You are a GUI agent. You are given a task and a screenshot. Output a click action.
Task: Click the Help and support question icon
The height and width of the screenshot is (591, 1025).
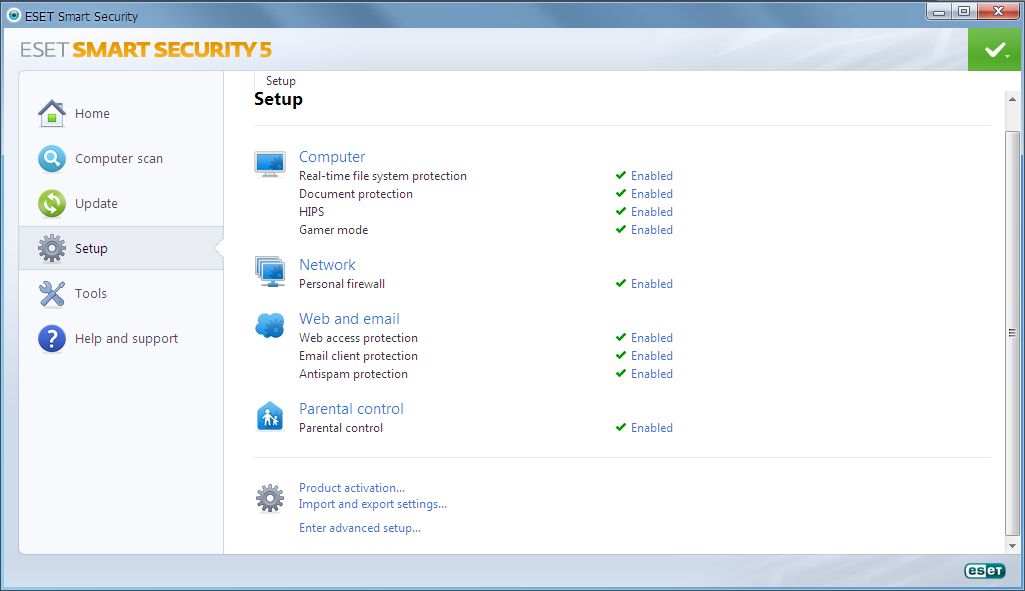coord(52,339)
